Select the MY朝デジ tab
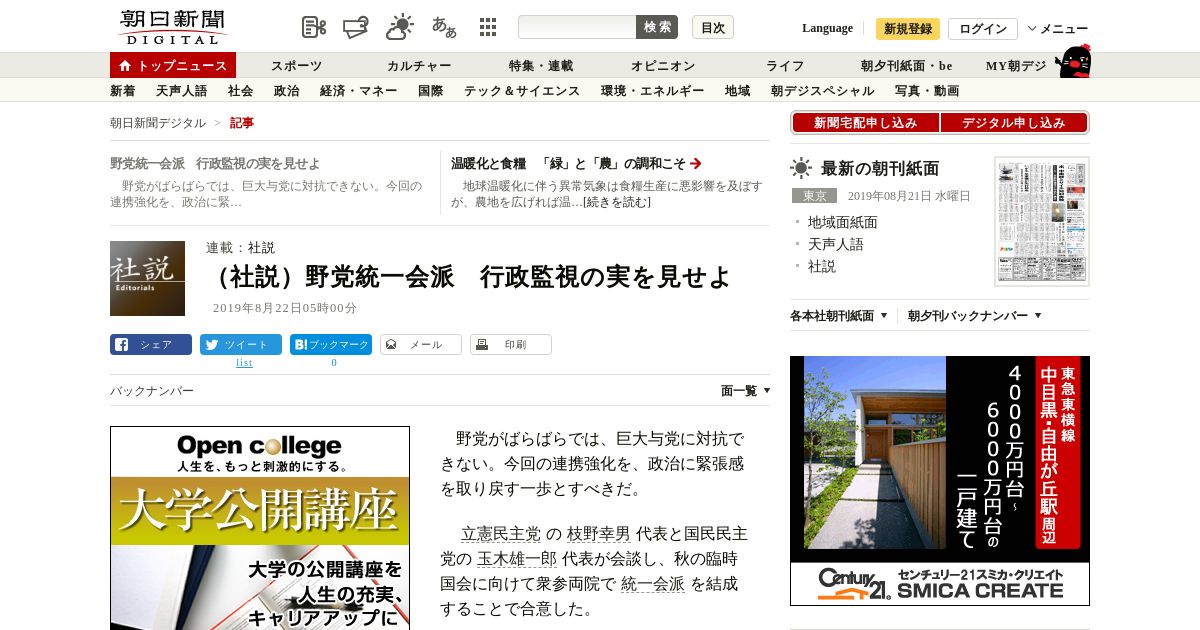Screen dimensions: 1200x630 coord(1016,66)
